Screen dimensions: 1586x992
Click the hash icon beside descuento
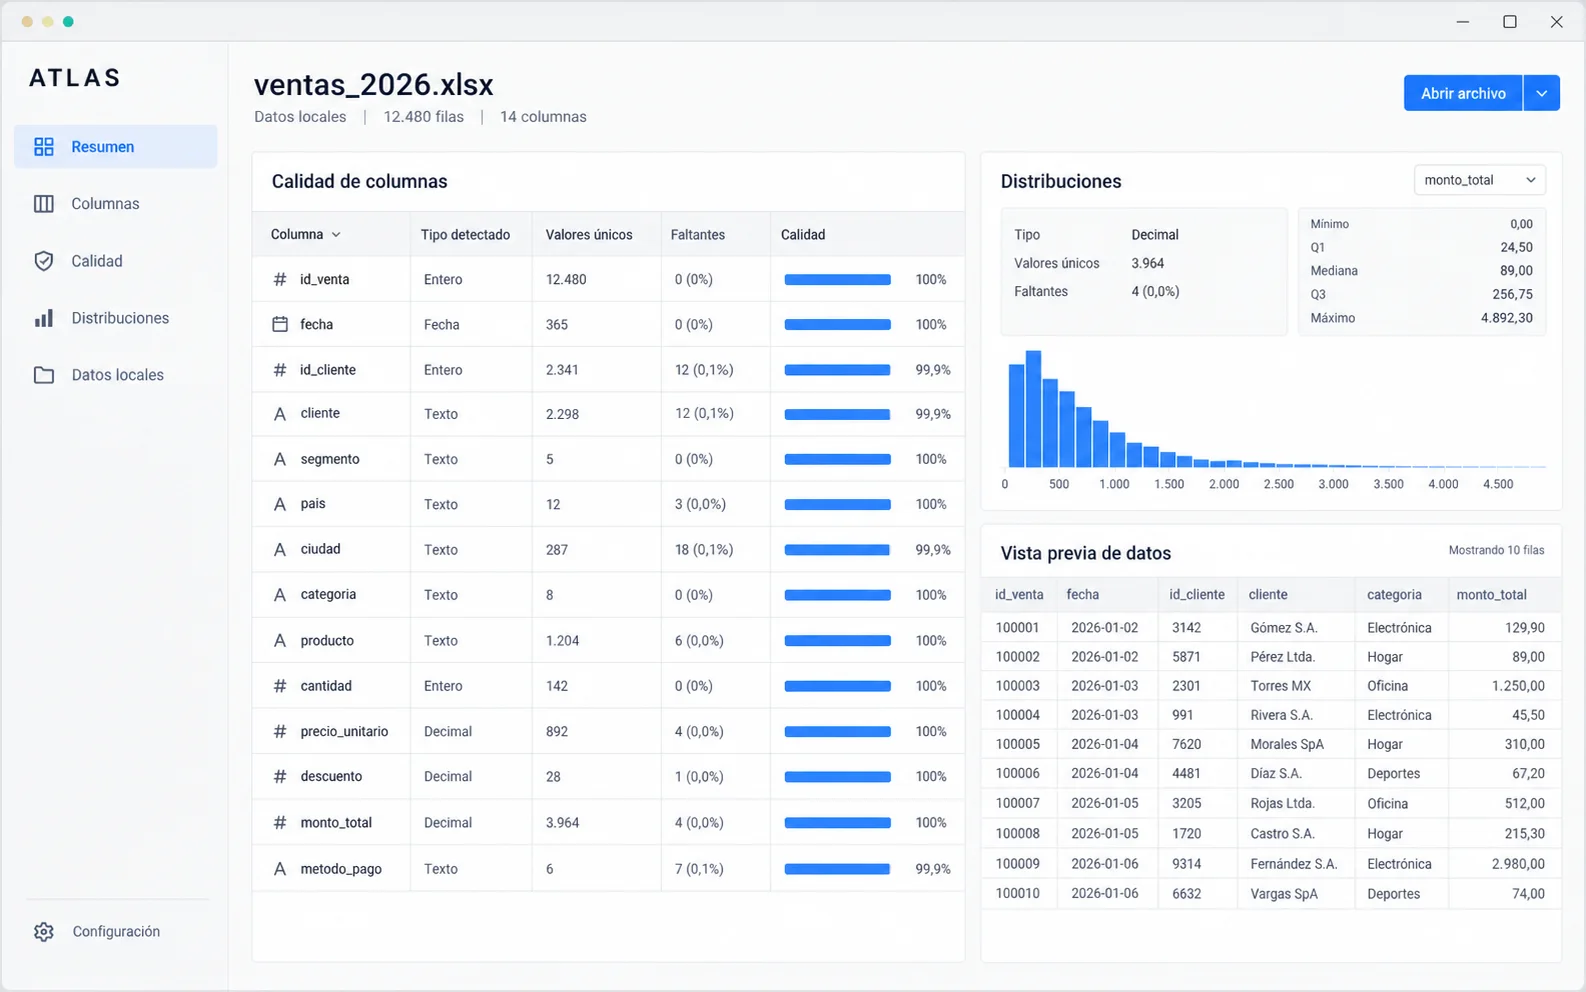280,777
